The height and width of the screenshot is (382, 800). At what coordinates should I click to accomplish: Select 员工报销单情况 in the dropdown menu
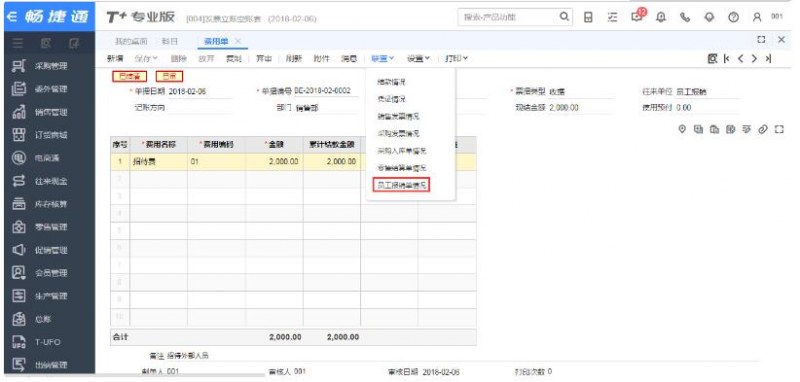(x=402, y=185)
